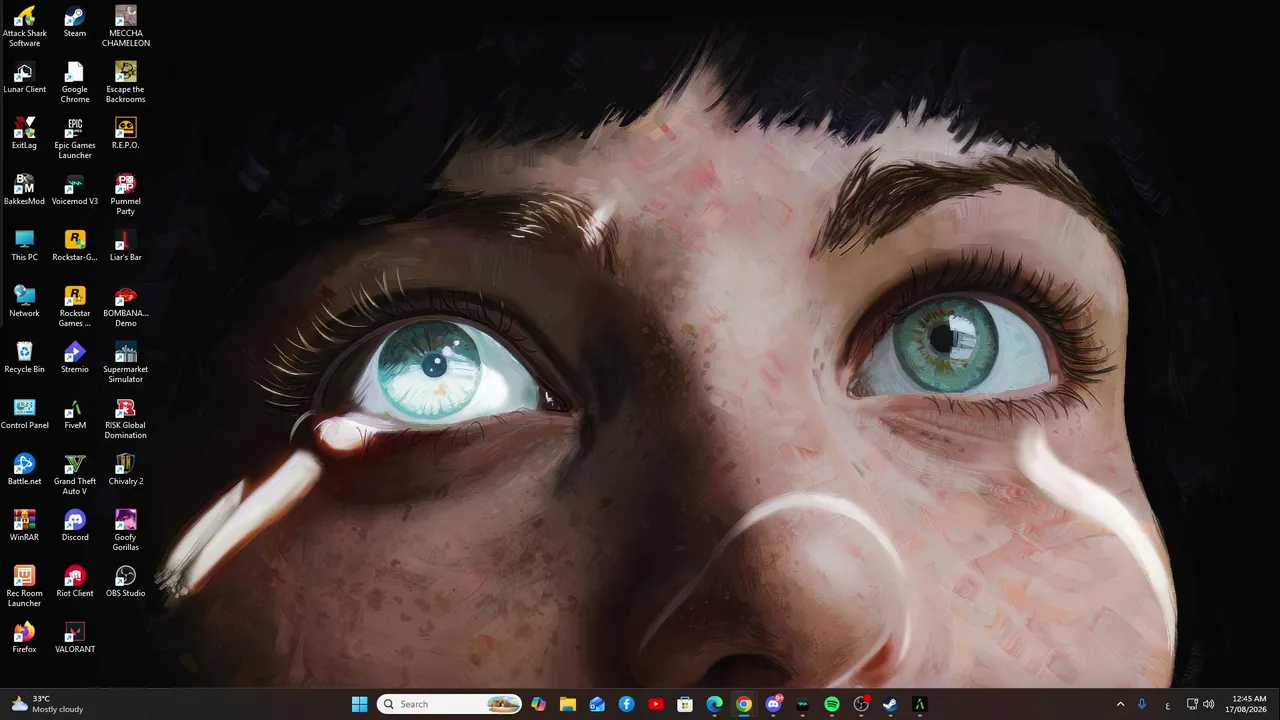
Task: Select the R.E.P.O. game icon
Action: (126, 134)
